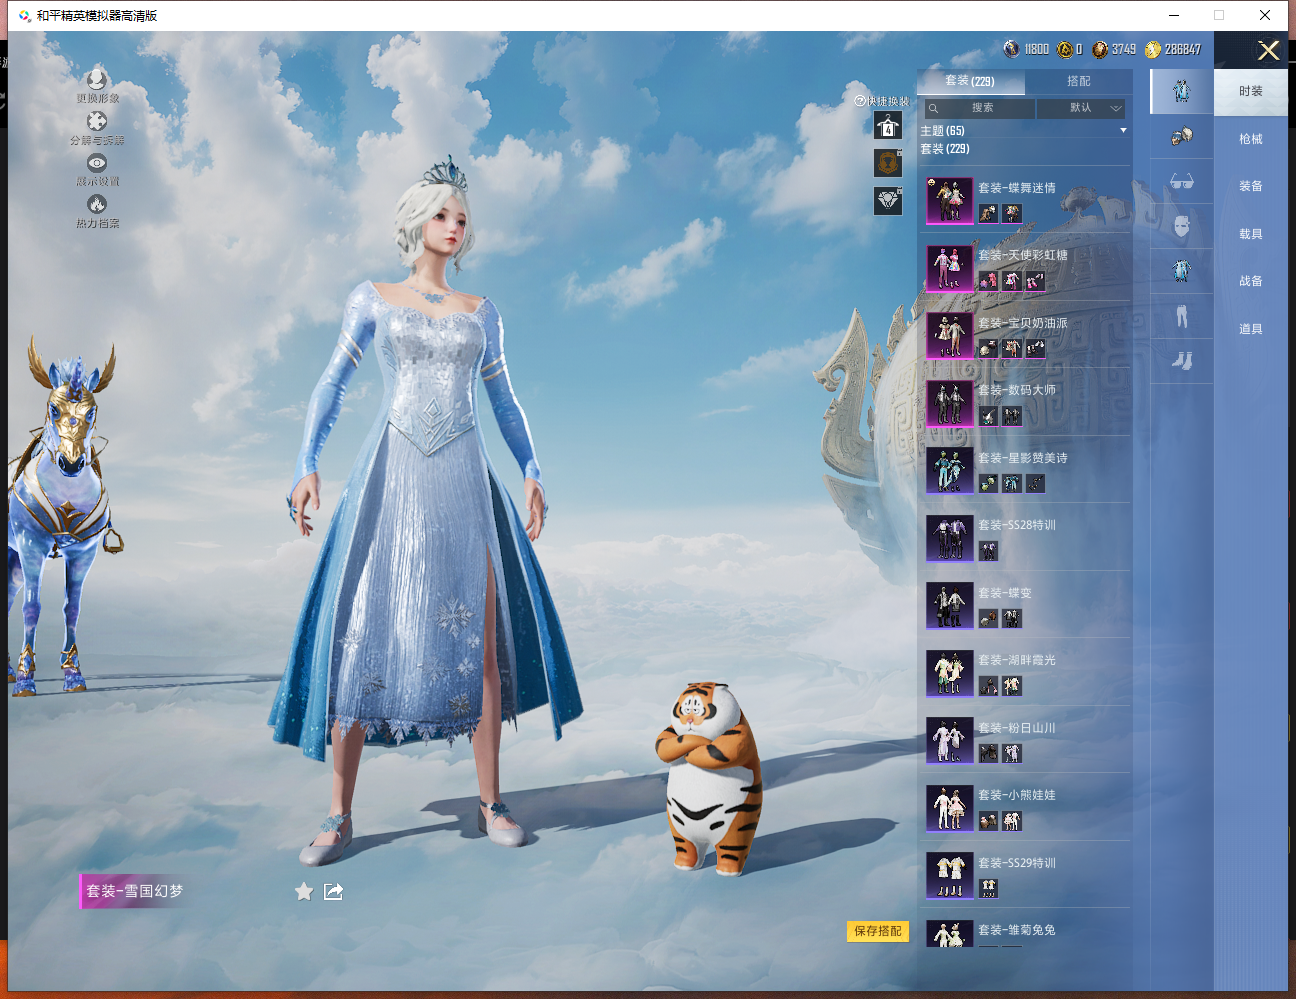Select 套装-小熊娃娃 outfit thumbnail

point(949,808)
